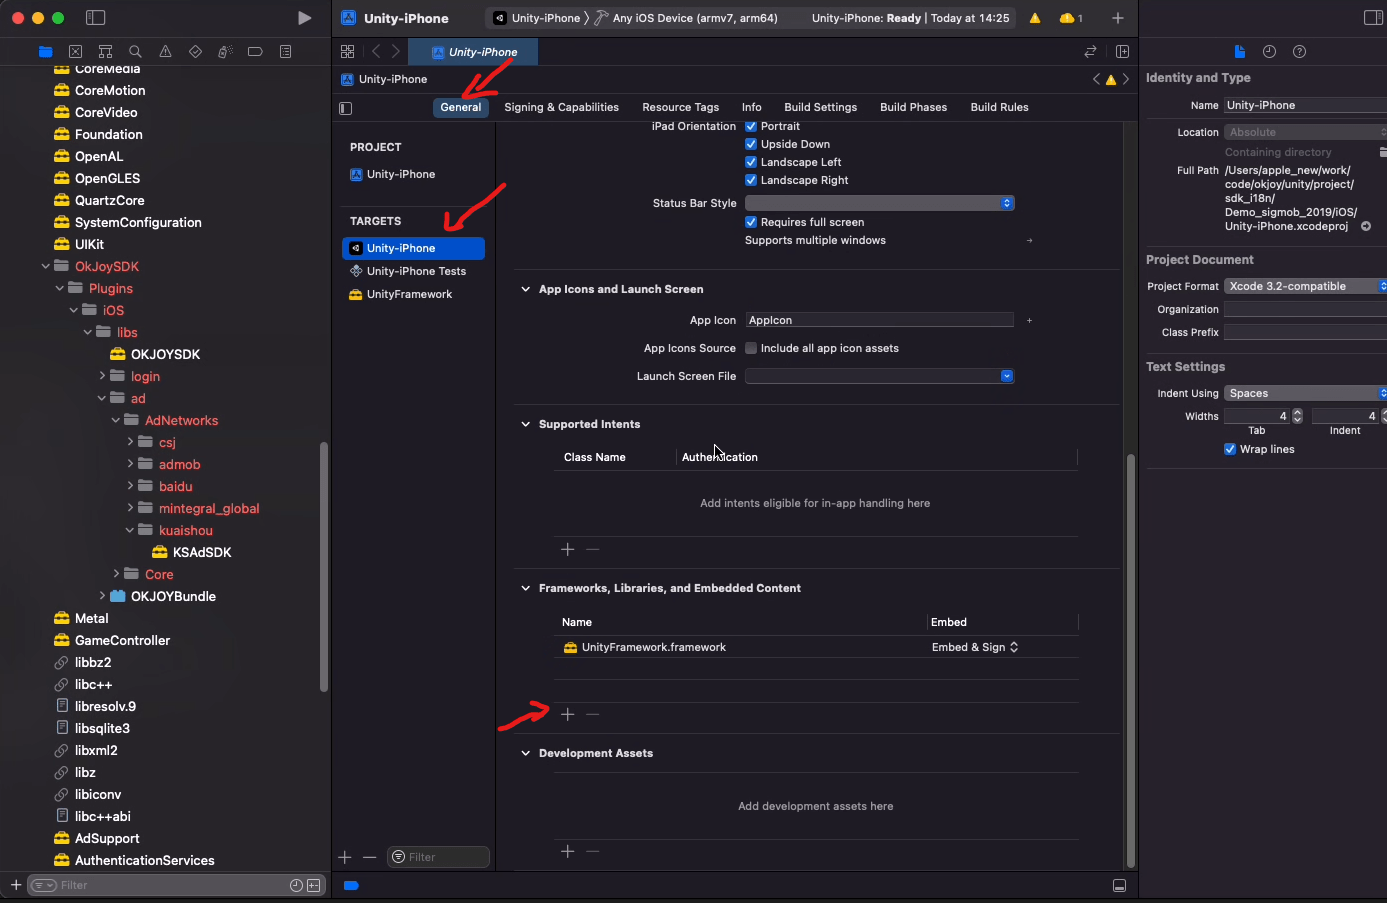
Task: Open Build Phases tab
Action: (x=913, y=107)
